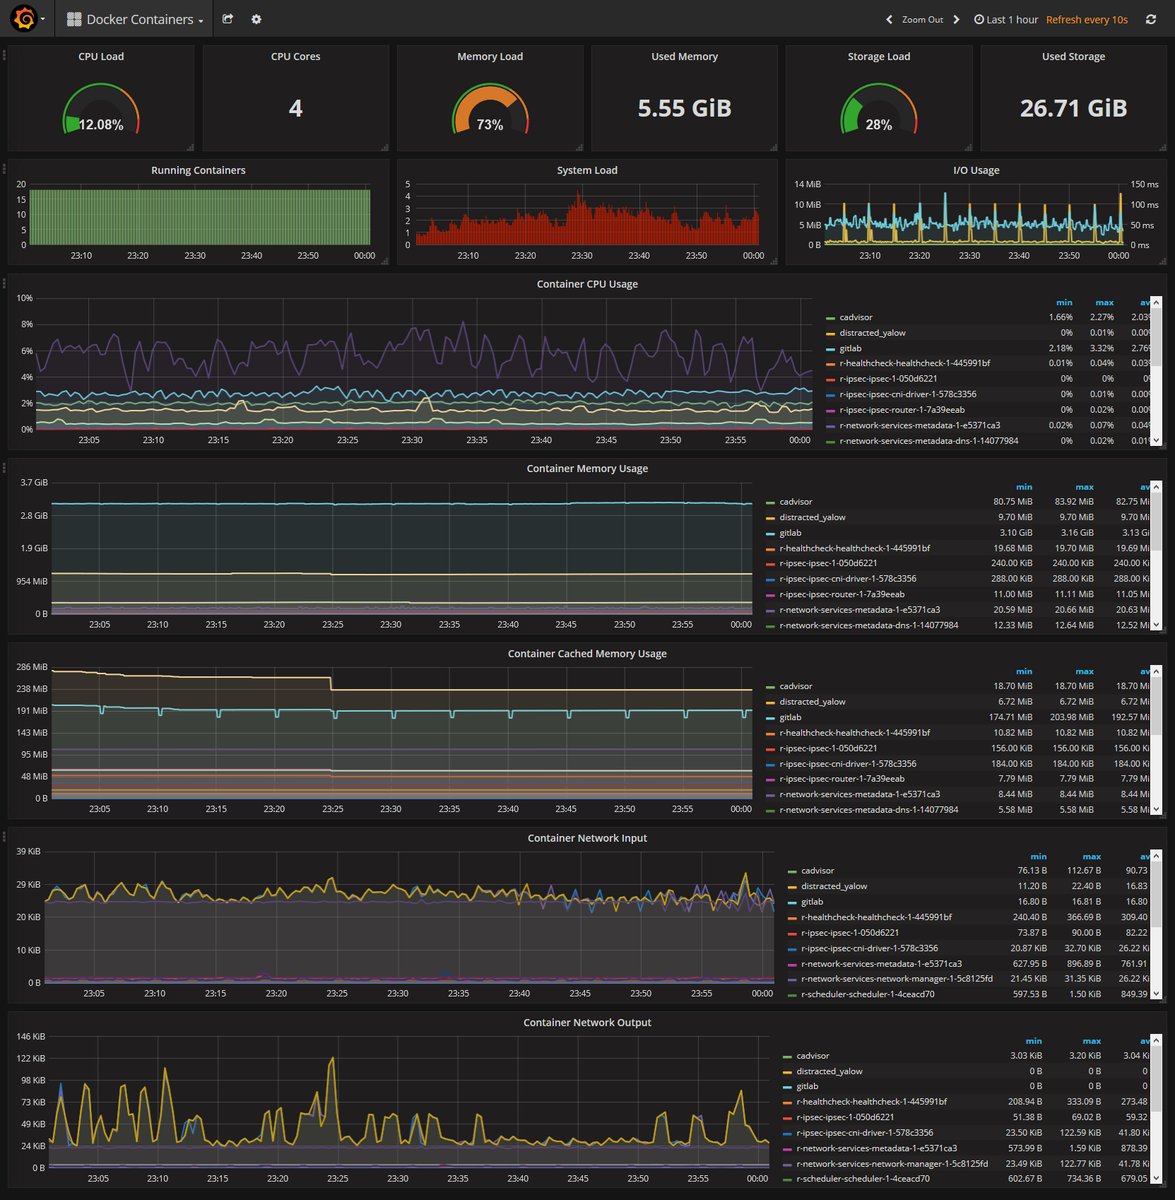This screenshot has width=1175, height=1200.
Task: Click gitlab color swatch in Cached Memory legend
Action: [x=770, y=717]
